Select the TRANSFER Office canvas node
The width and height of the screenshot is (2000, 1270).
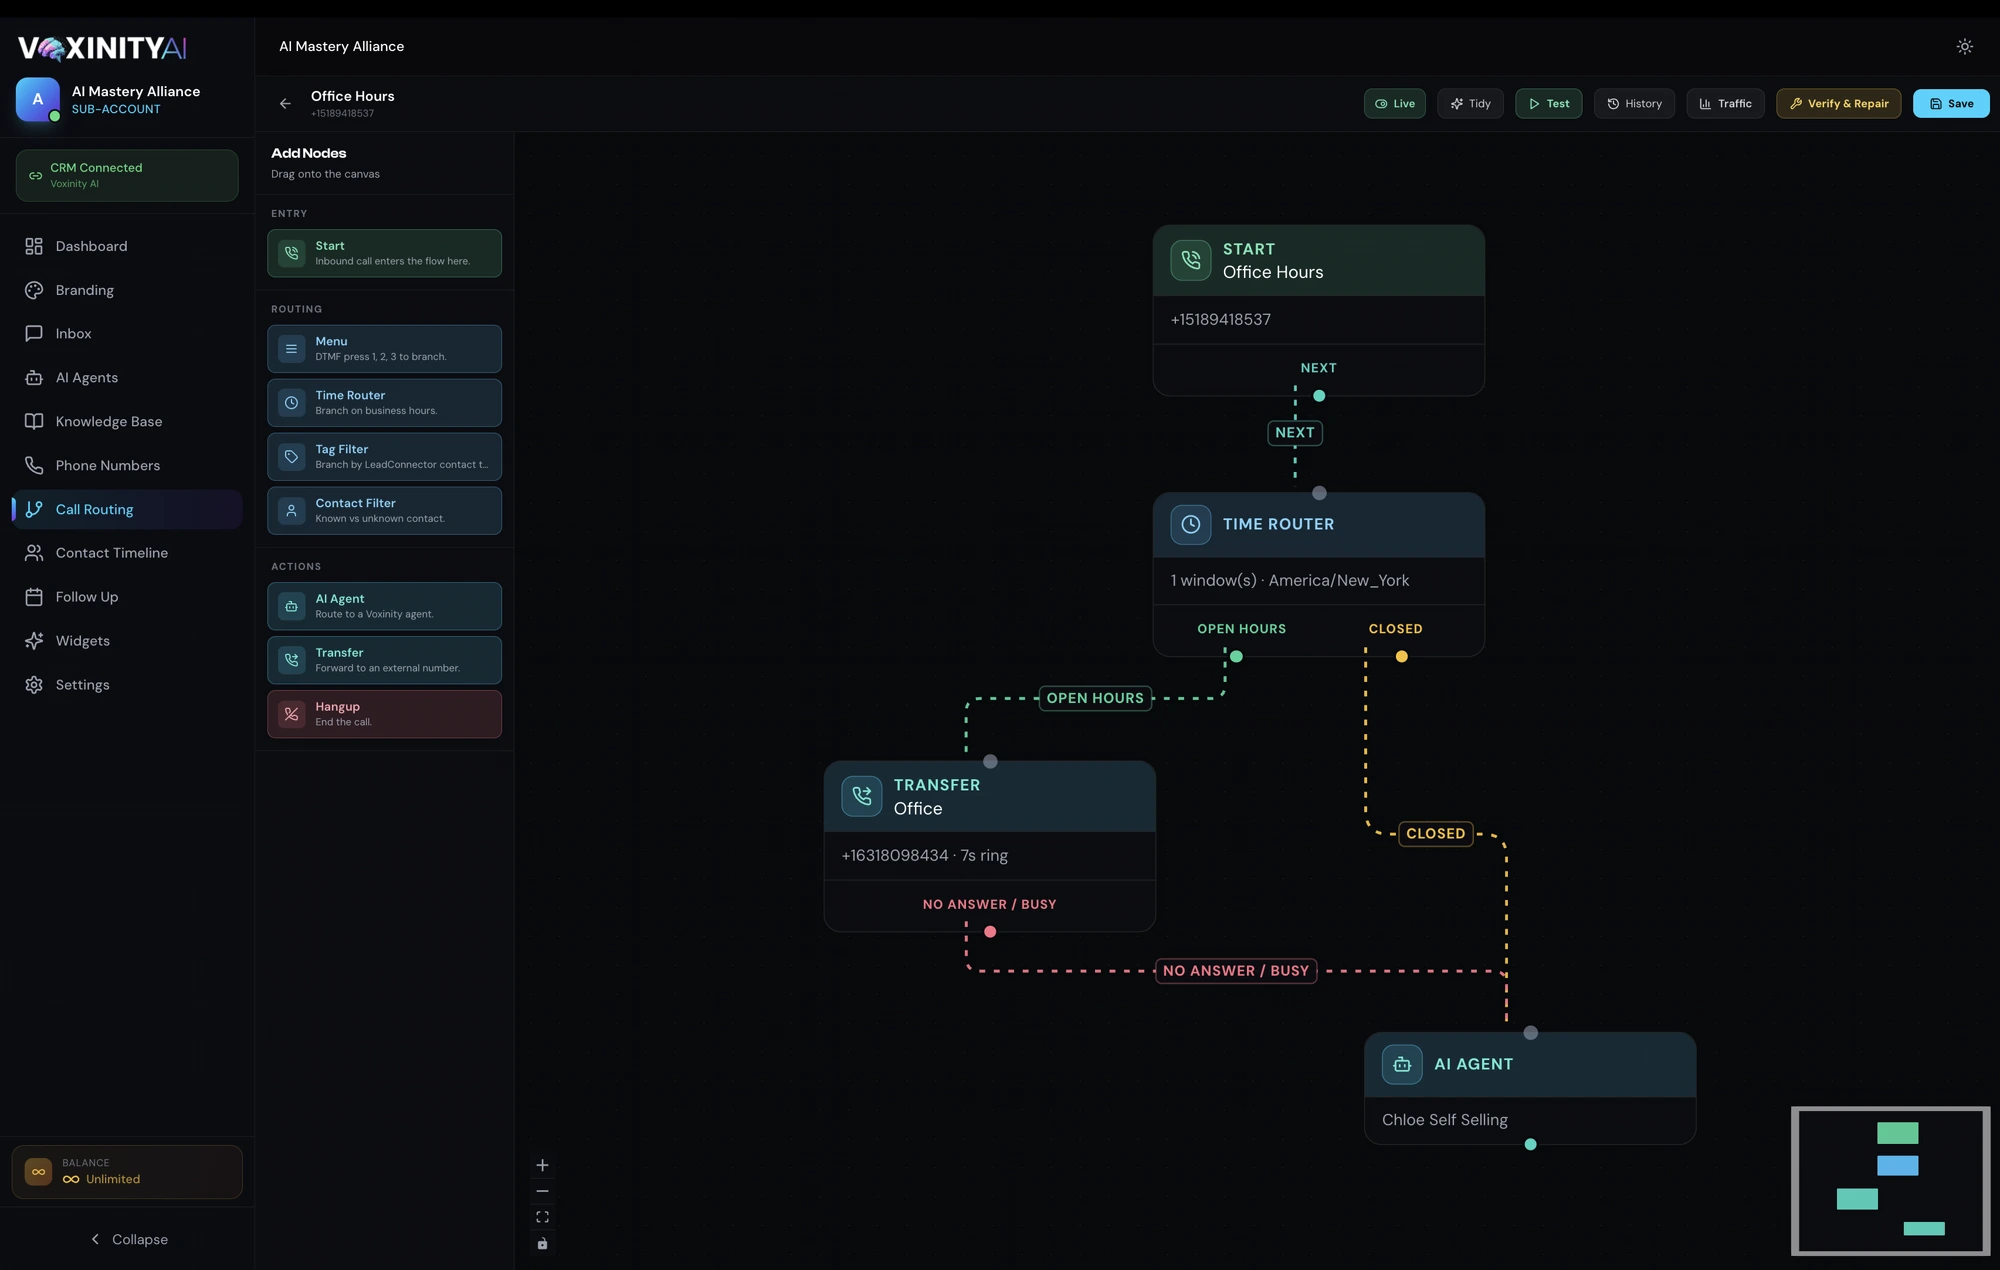pos(989,846)
